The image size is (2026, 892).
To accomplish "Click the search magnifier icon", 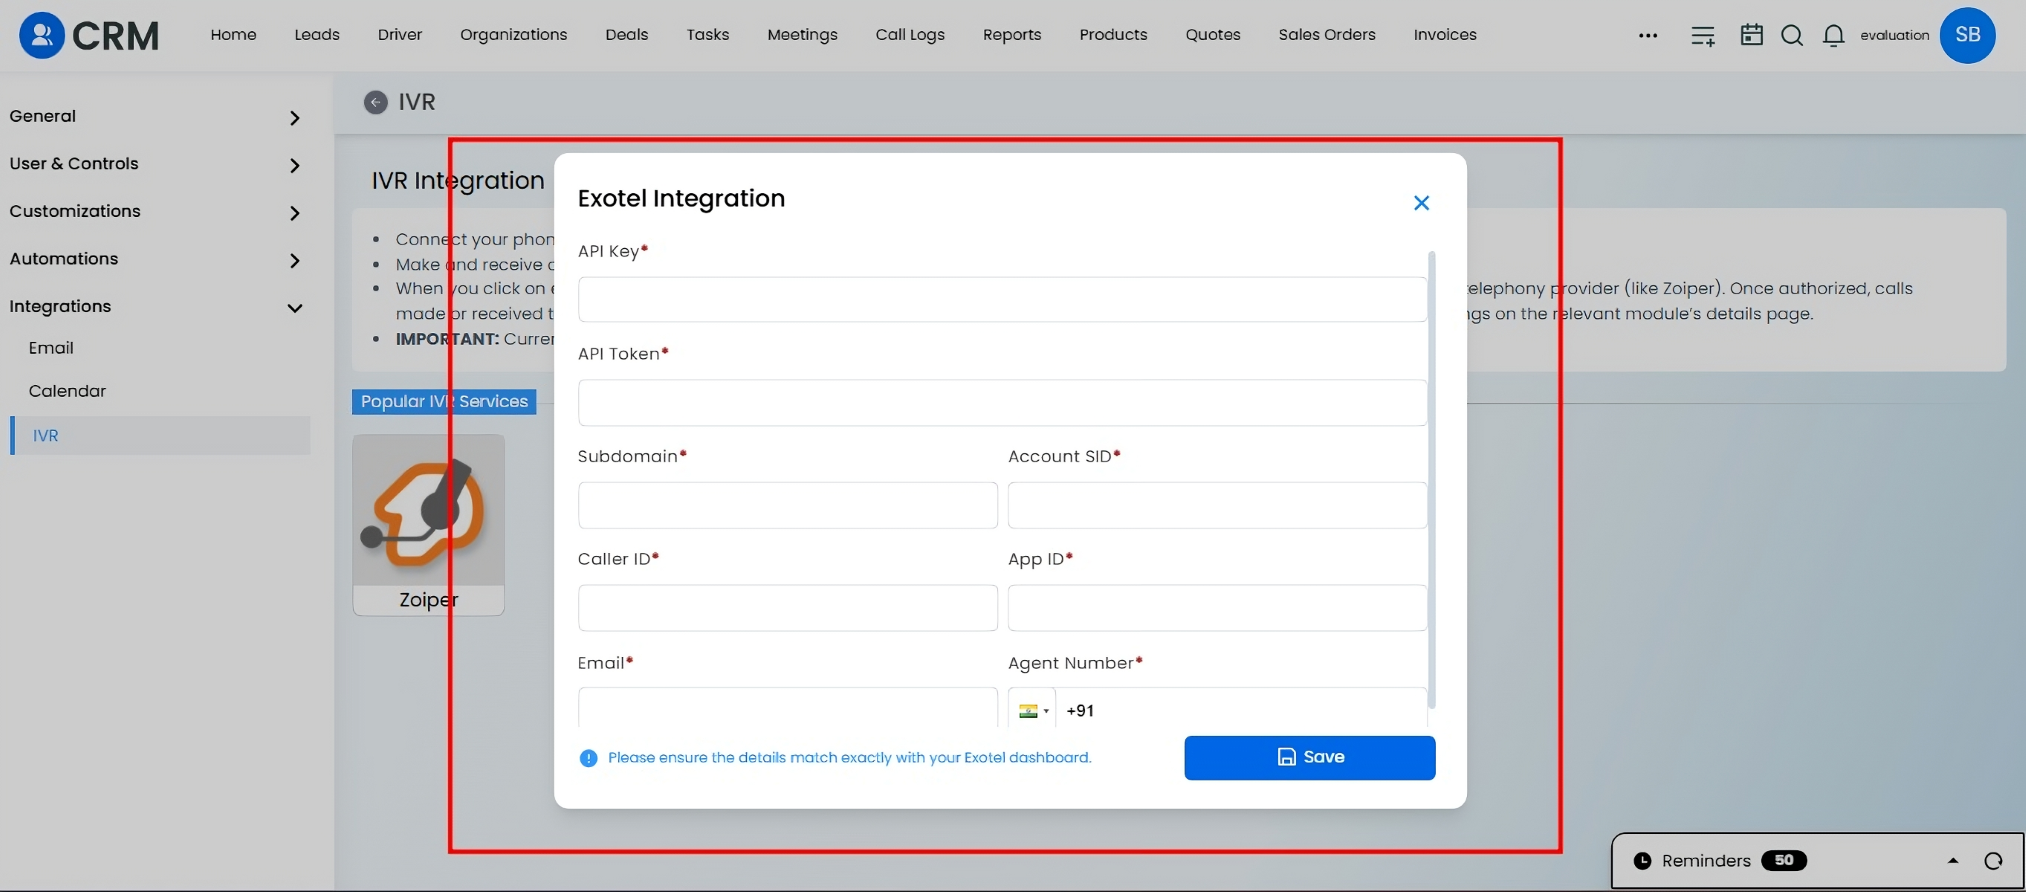I will tap(1792, 36).
